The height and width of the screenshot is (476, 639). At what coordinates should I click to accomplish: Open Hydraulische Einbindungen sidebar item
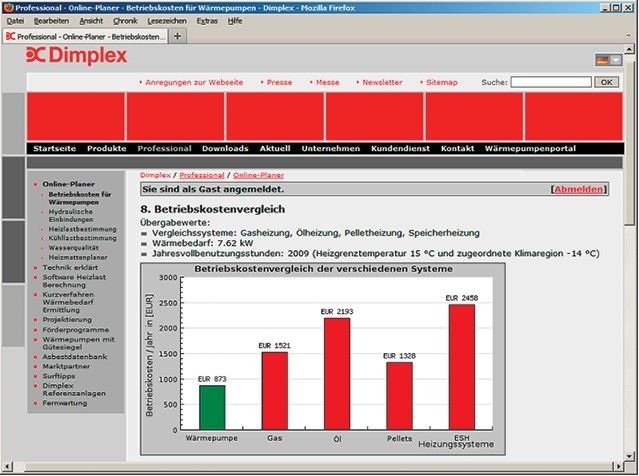pyautogui.click(x=71, y=216)
